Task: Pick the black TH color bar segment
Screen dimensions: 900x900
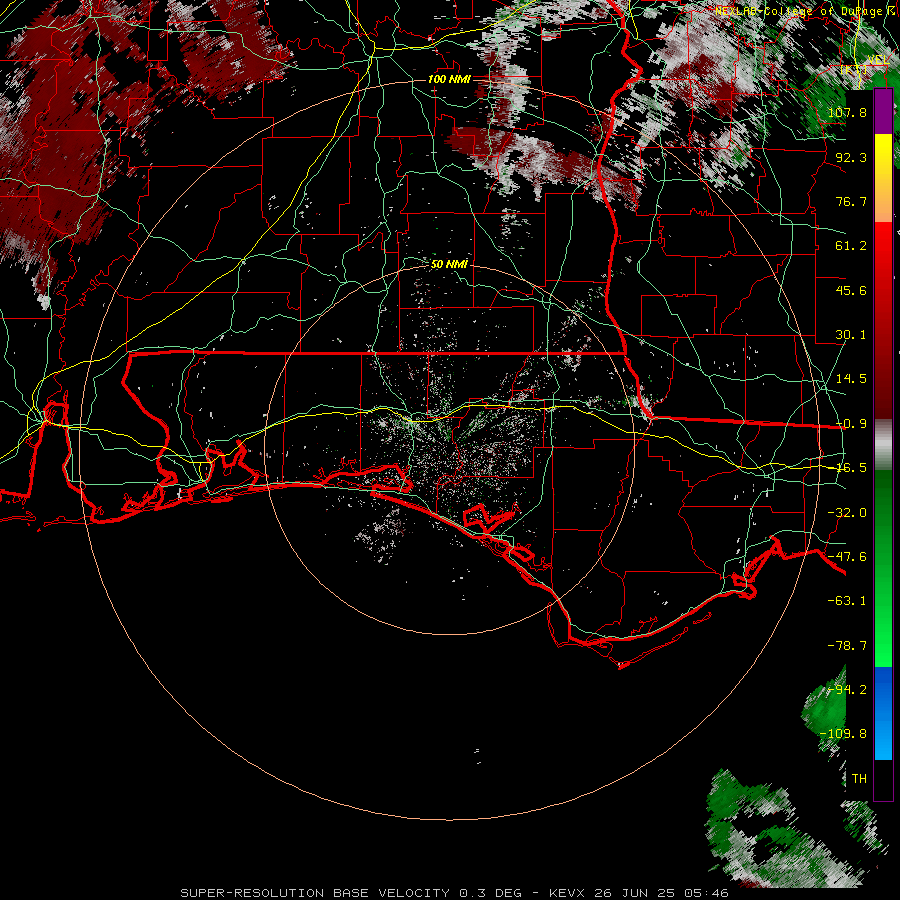Action: pos(883,779)
